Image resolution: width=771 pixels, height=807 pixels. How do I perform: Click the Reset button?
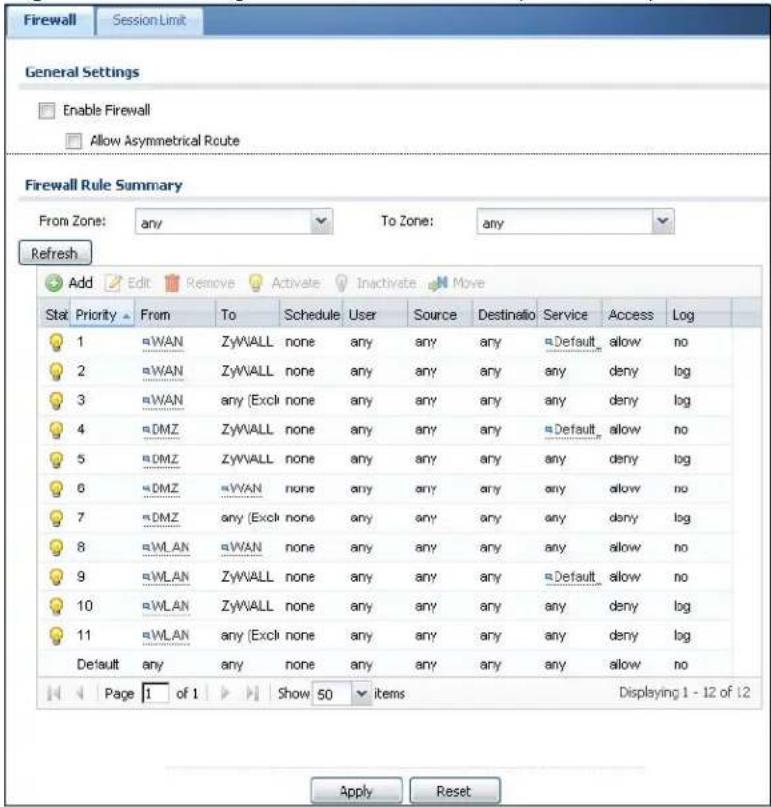(x=454, y=791)
